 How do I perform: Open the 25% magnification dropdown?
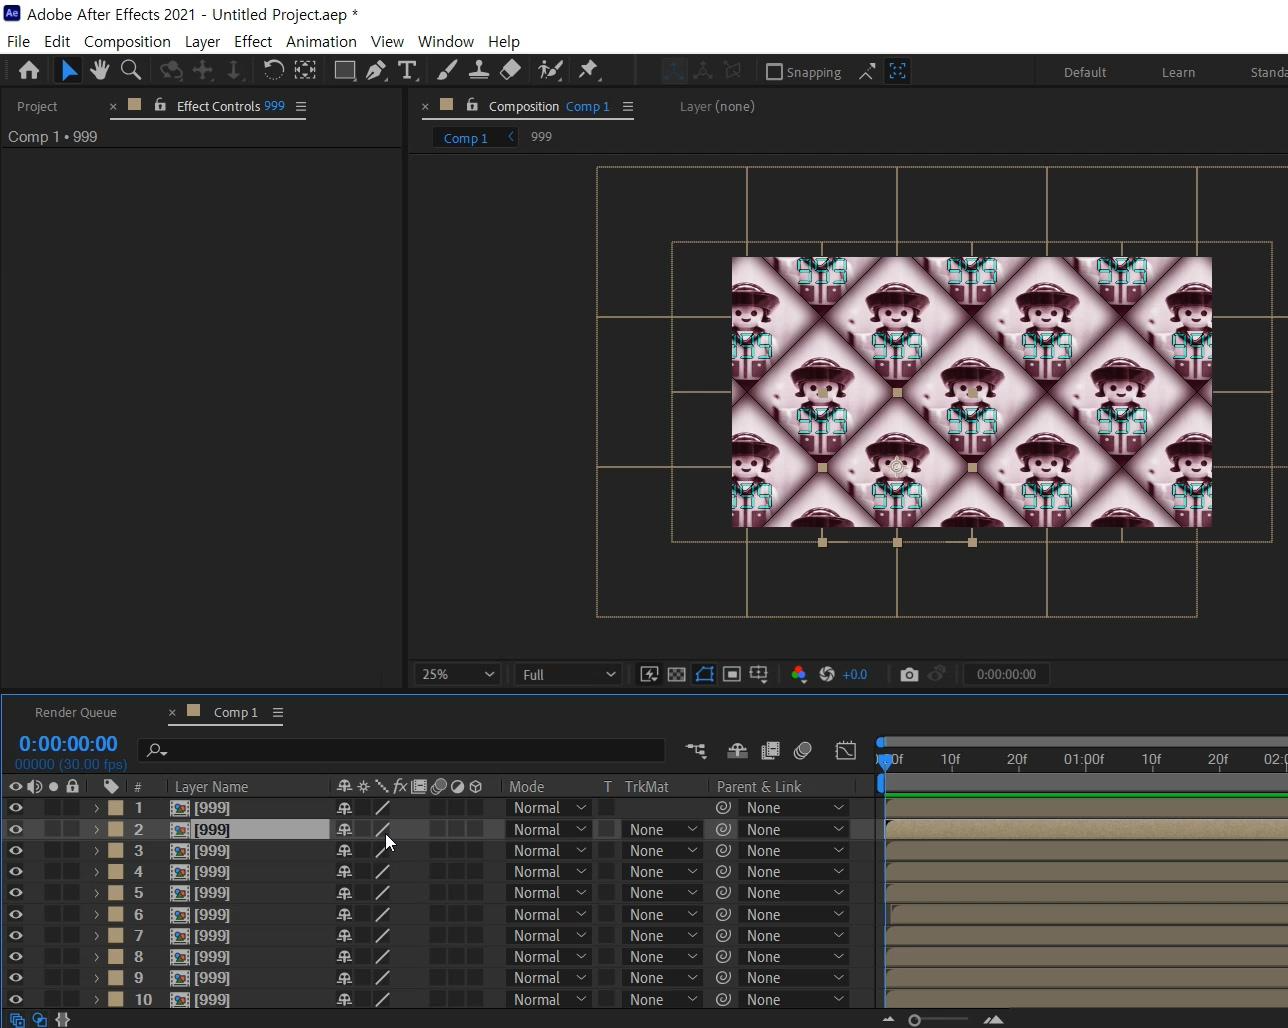[x=457, y=674]
